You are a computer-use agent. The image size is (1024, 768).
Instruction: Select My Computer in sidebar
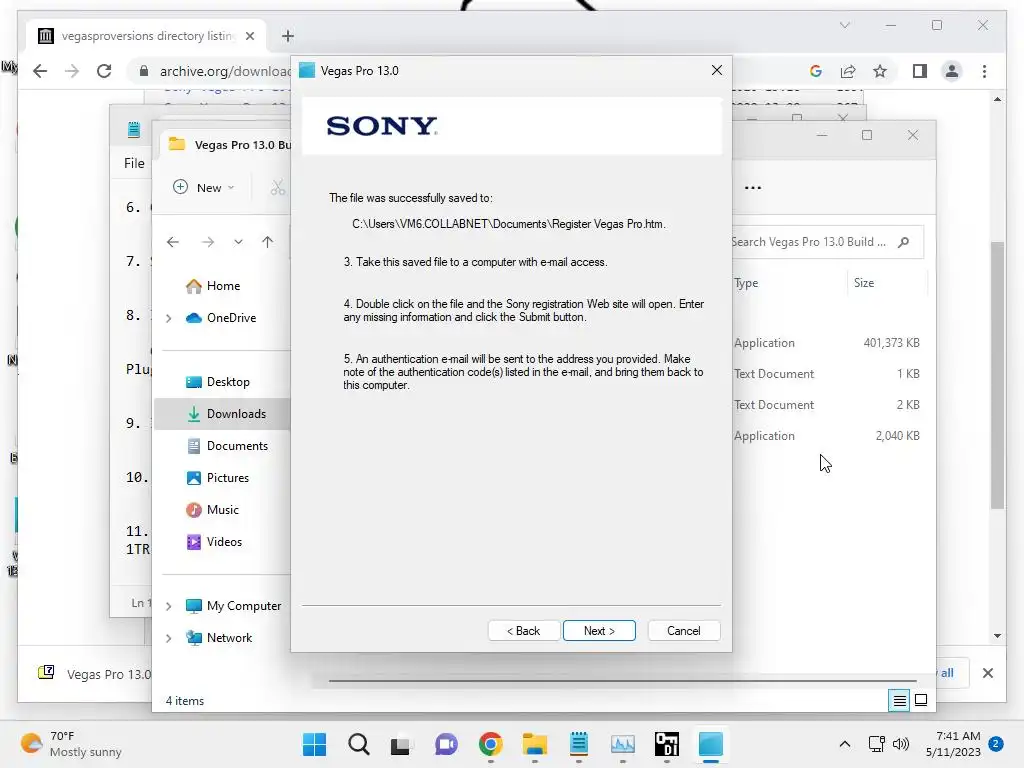[x=233, y=606]
